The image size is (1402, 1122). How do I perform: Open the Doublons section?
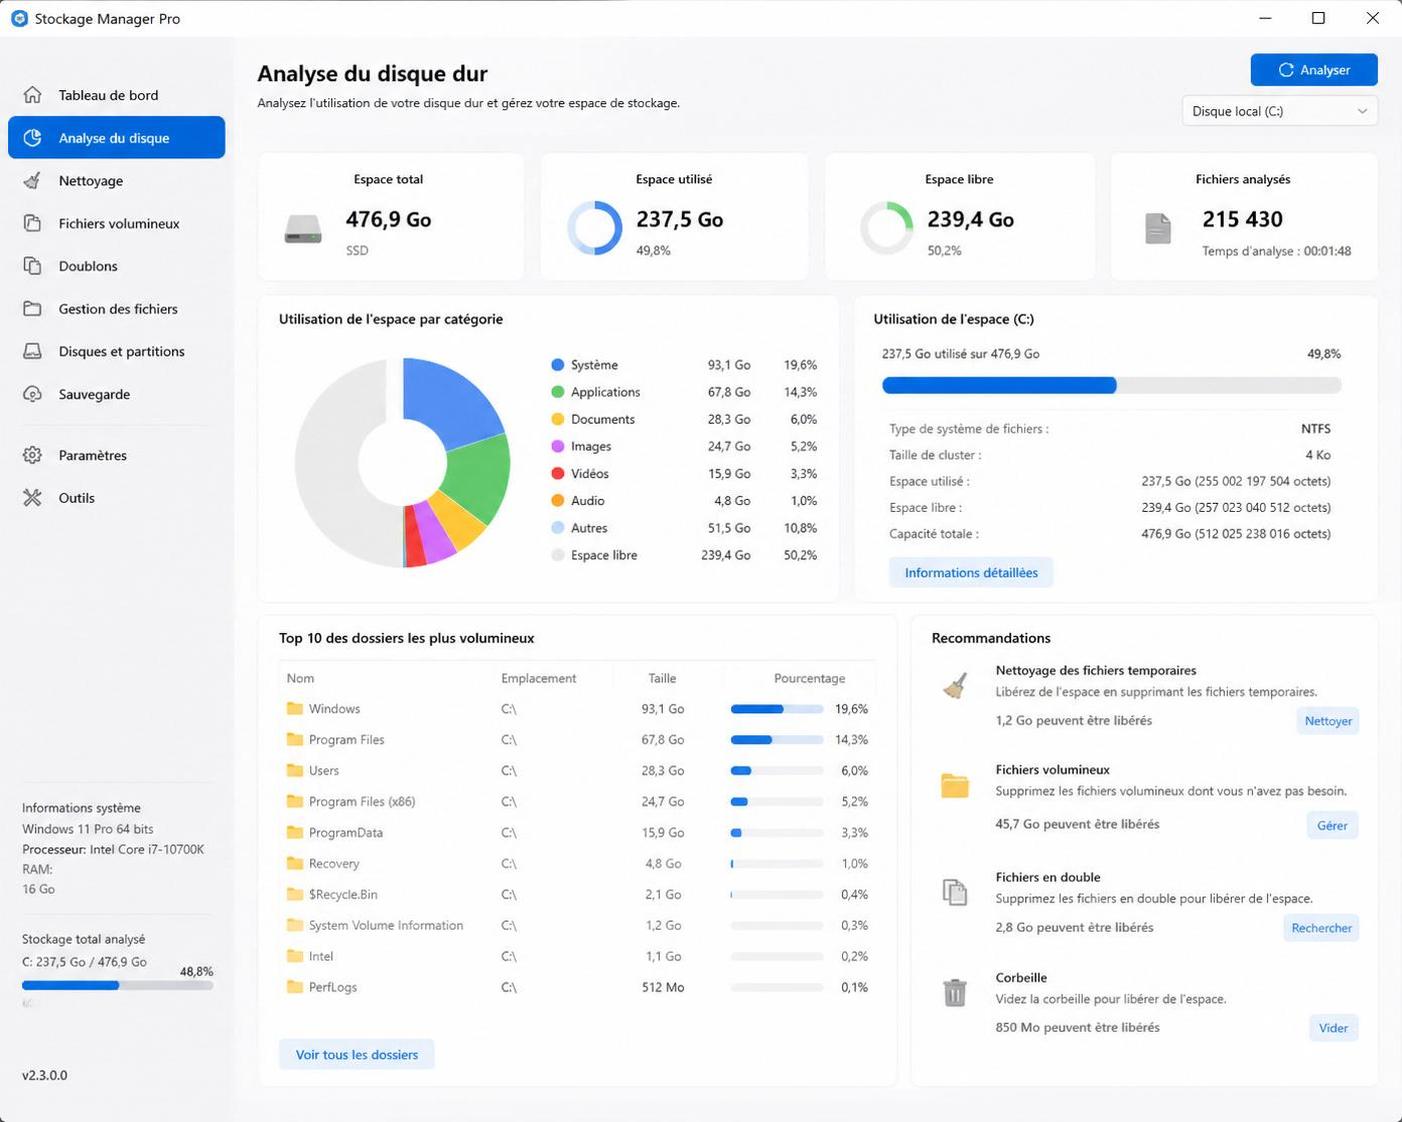click(116, 266)
